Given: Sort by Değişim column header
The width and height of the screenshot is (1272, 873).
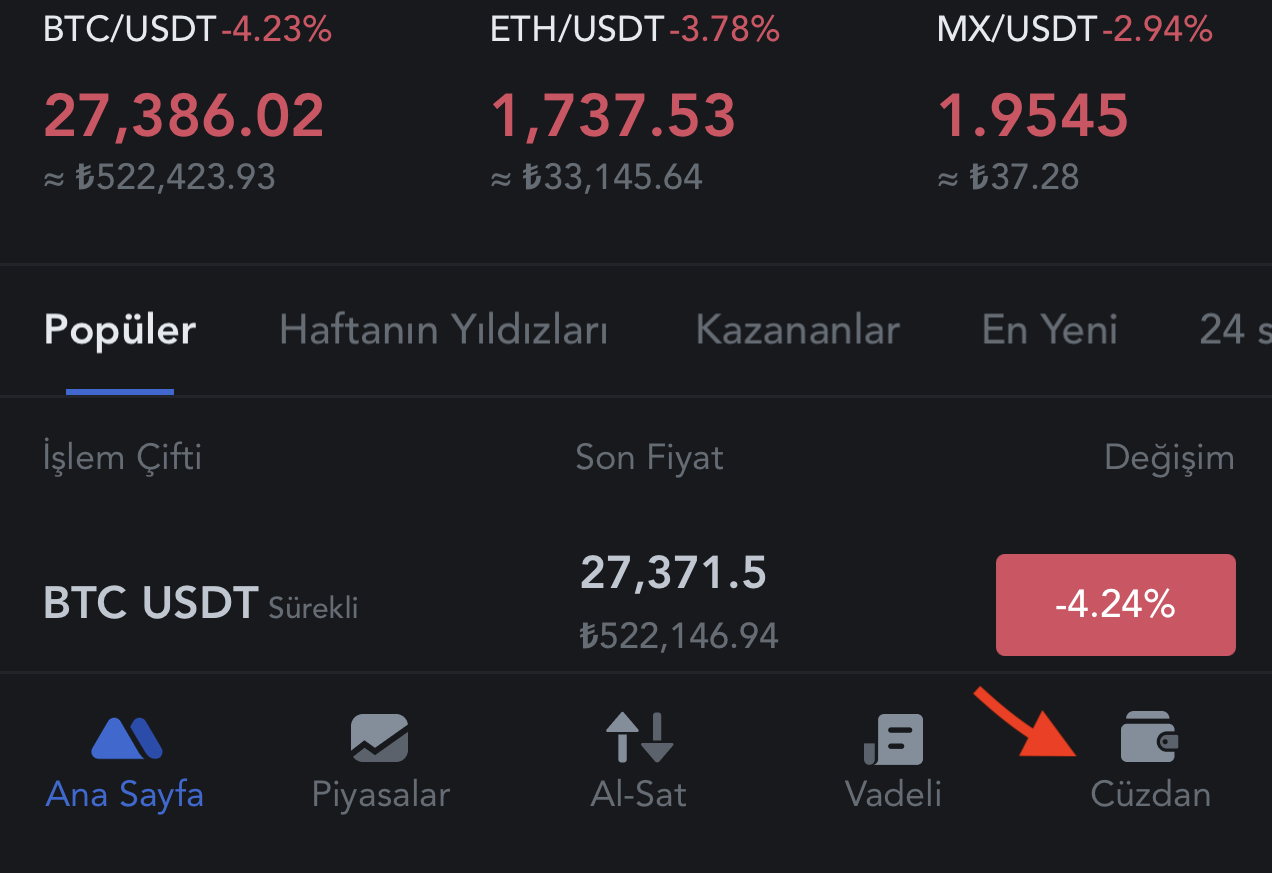Looking at the screenshot, I should click(x=1169, y=458).
